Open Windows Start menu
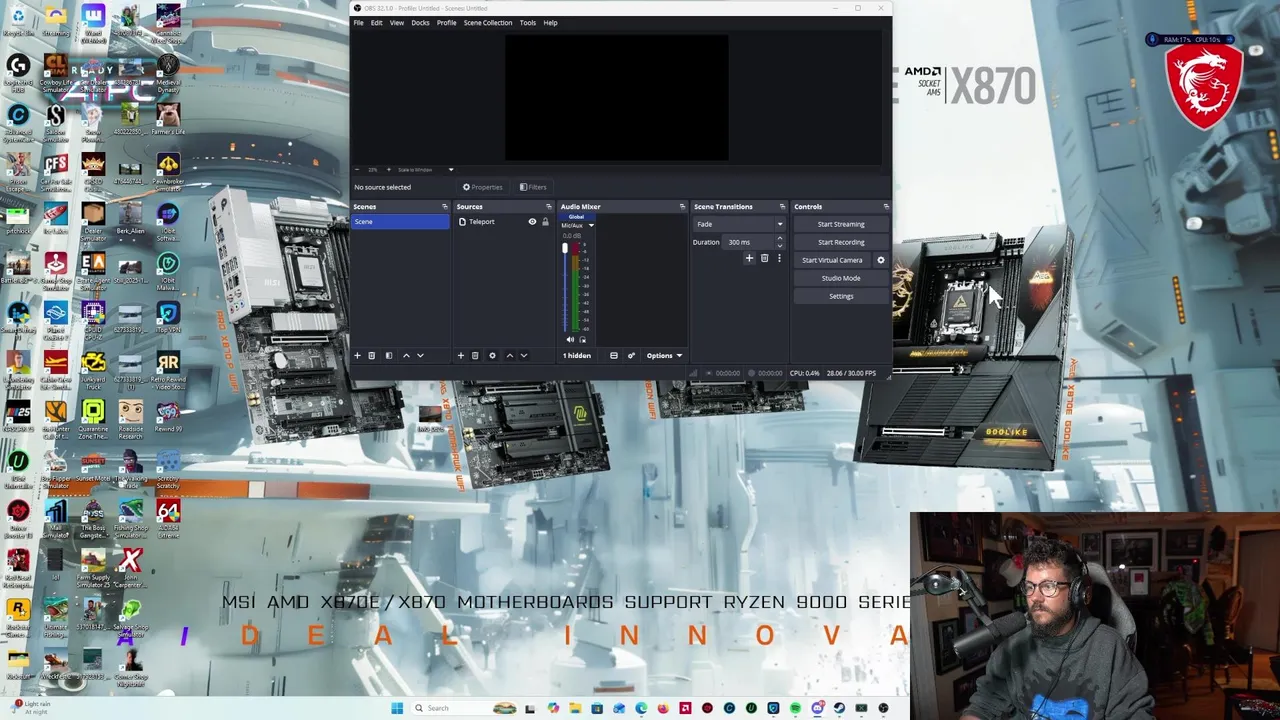Screen dimensions: 1280x720 [x=397, y=708]
